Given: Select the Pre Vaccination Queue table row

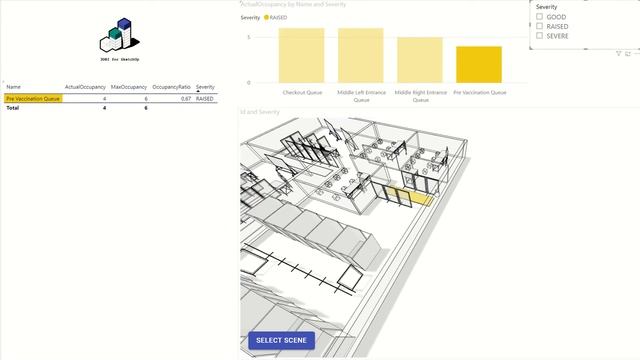Looking at the screenshot, I should [111, 98].
